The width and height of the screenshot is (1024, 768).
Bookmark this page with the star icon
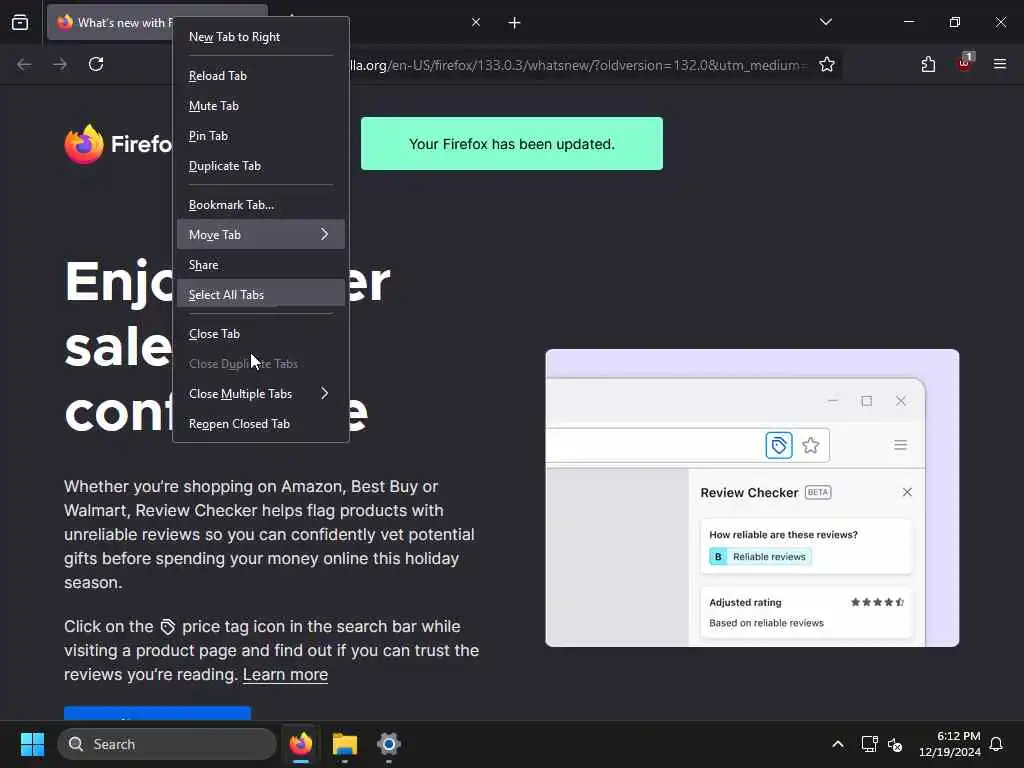coord(827,64)
